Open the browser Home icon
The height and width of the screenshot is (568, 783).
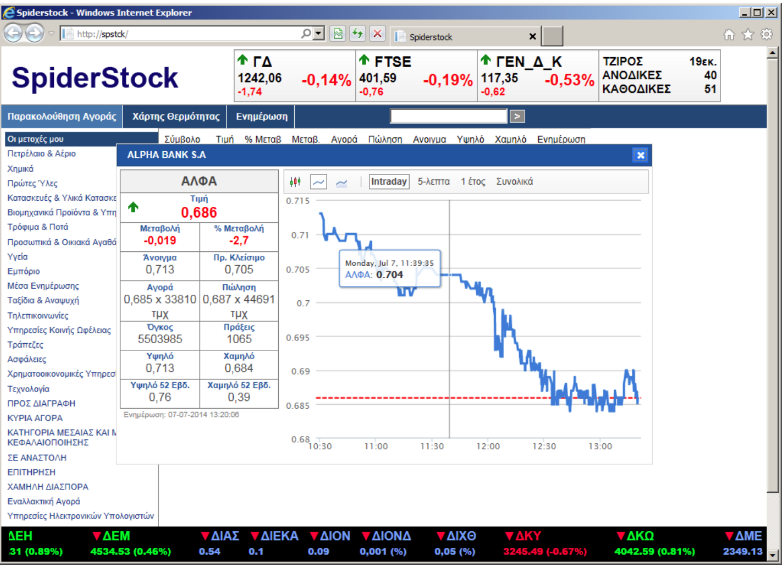(729, 34)
